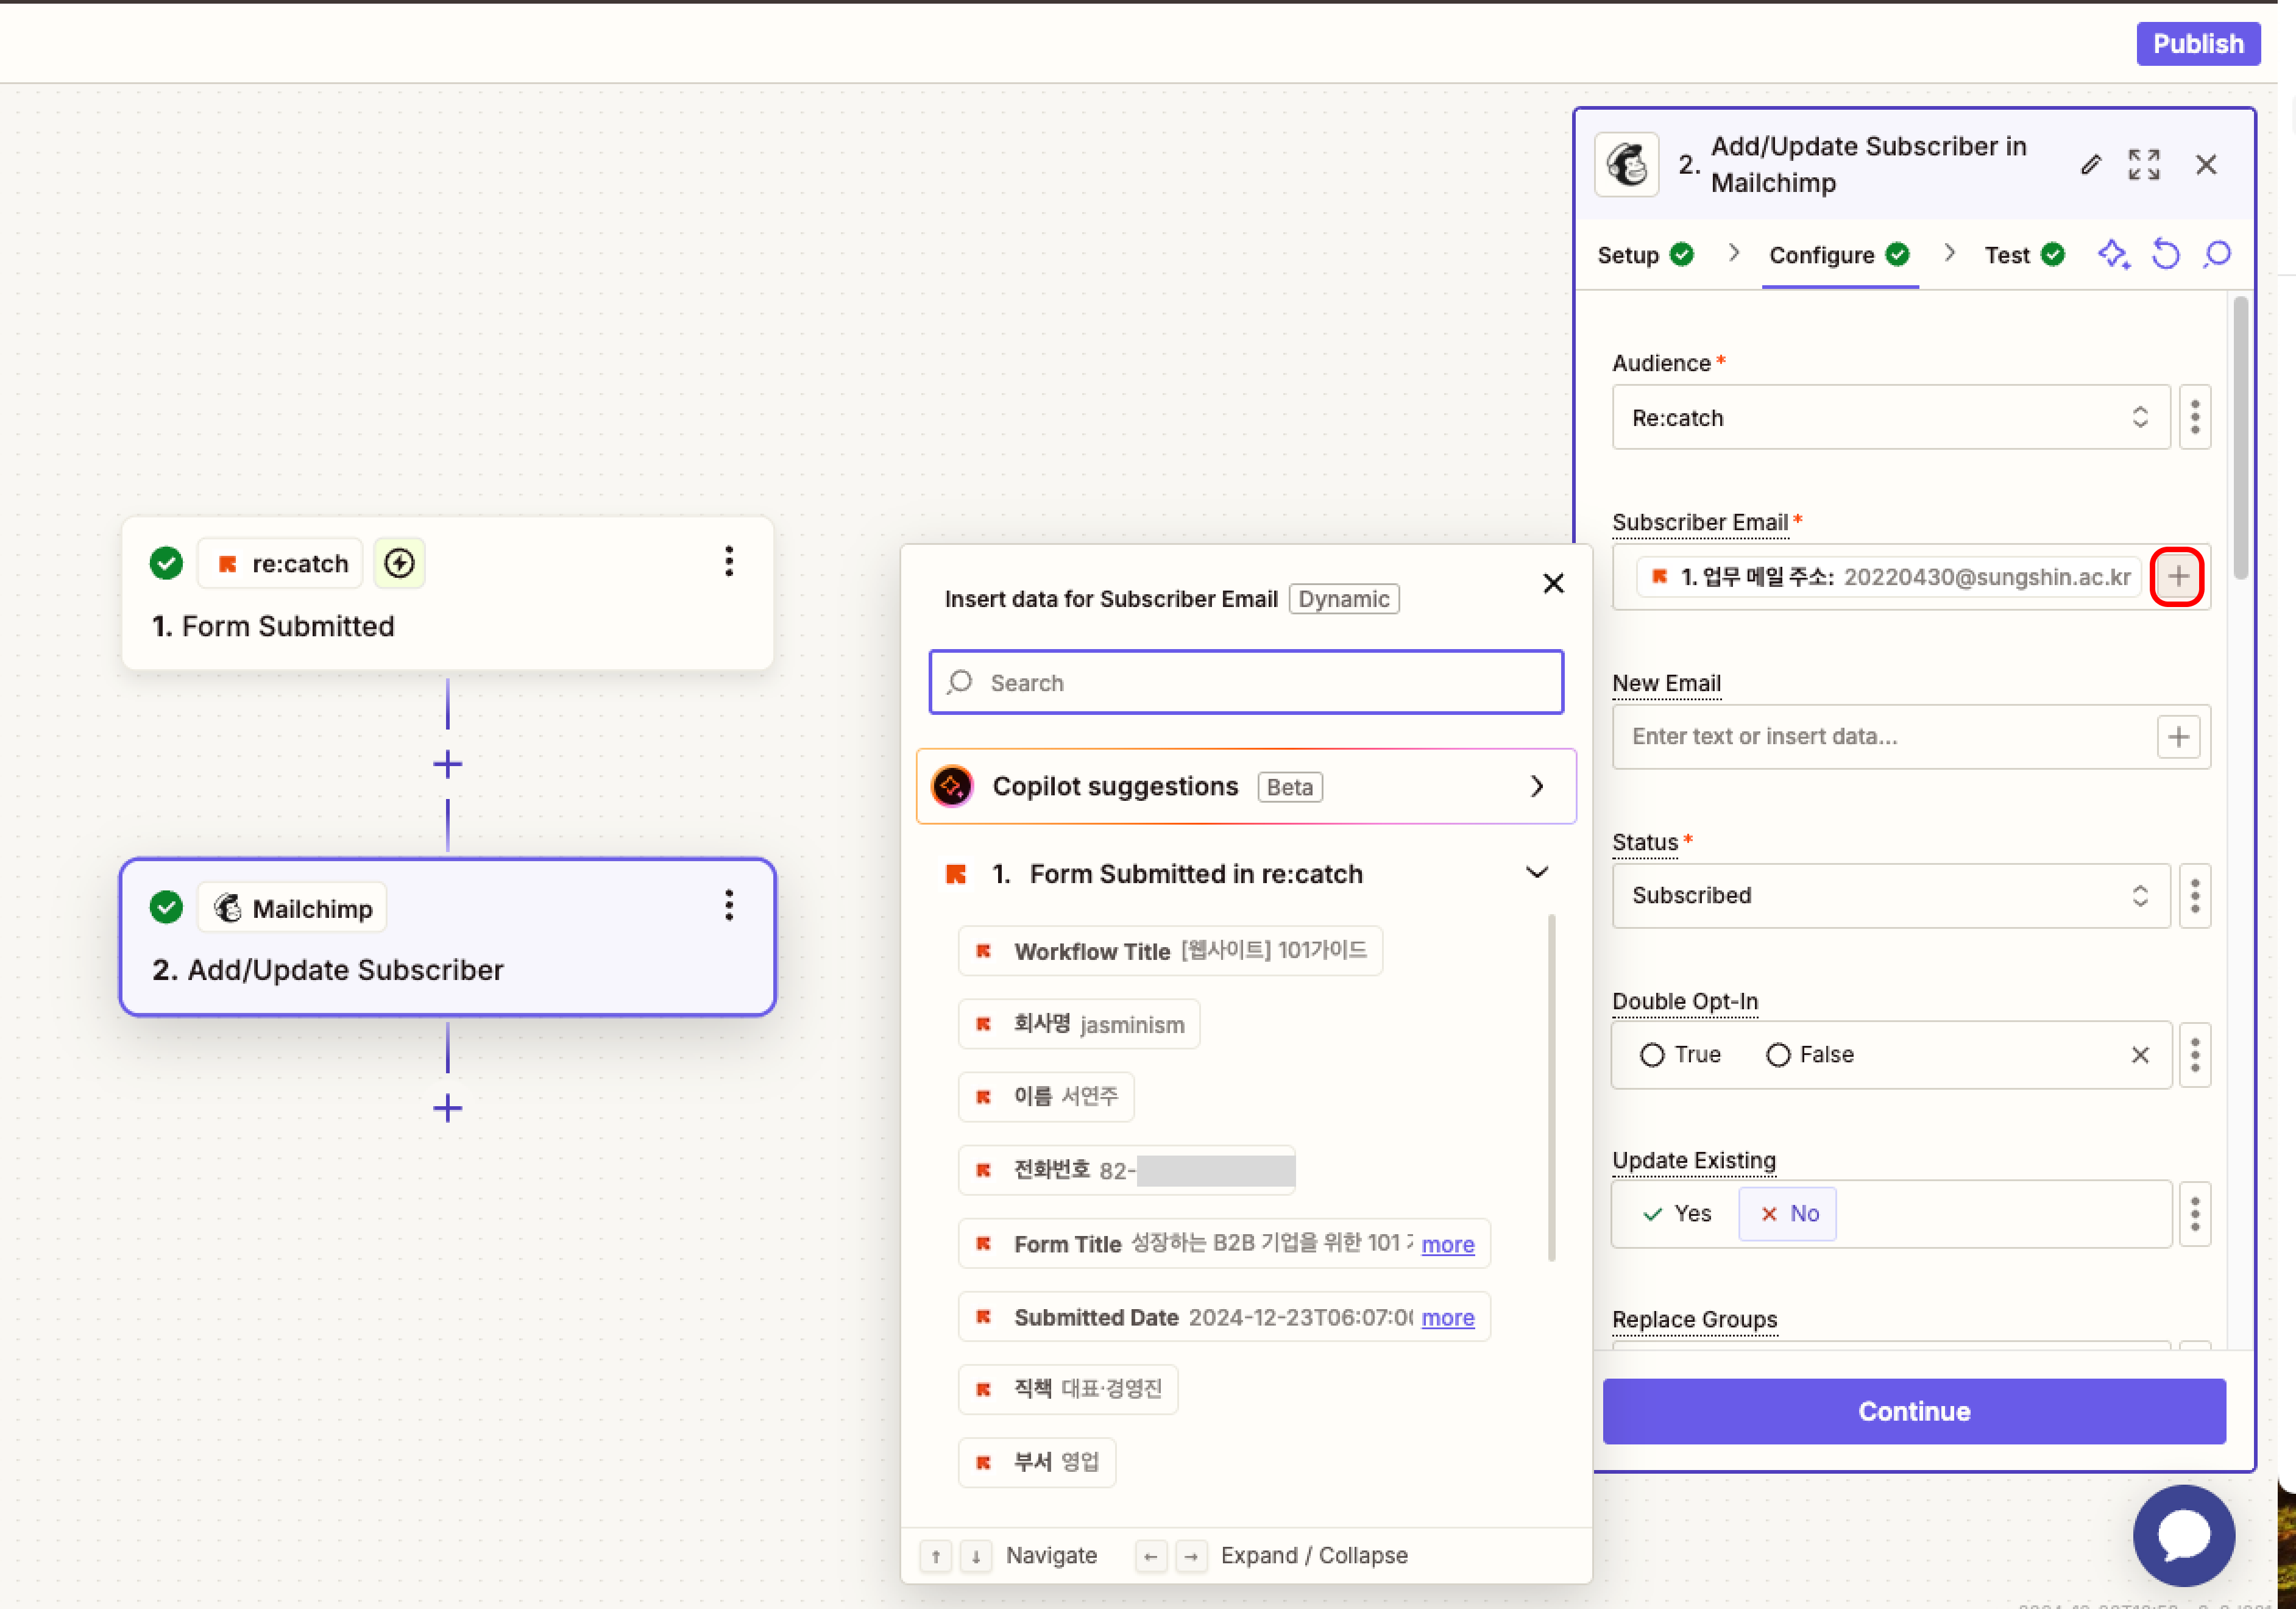
Task: Insert the 전화번호 field
Action: [1127, 1170]
